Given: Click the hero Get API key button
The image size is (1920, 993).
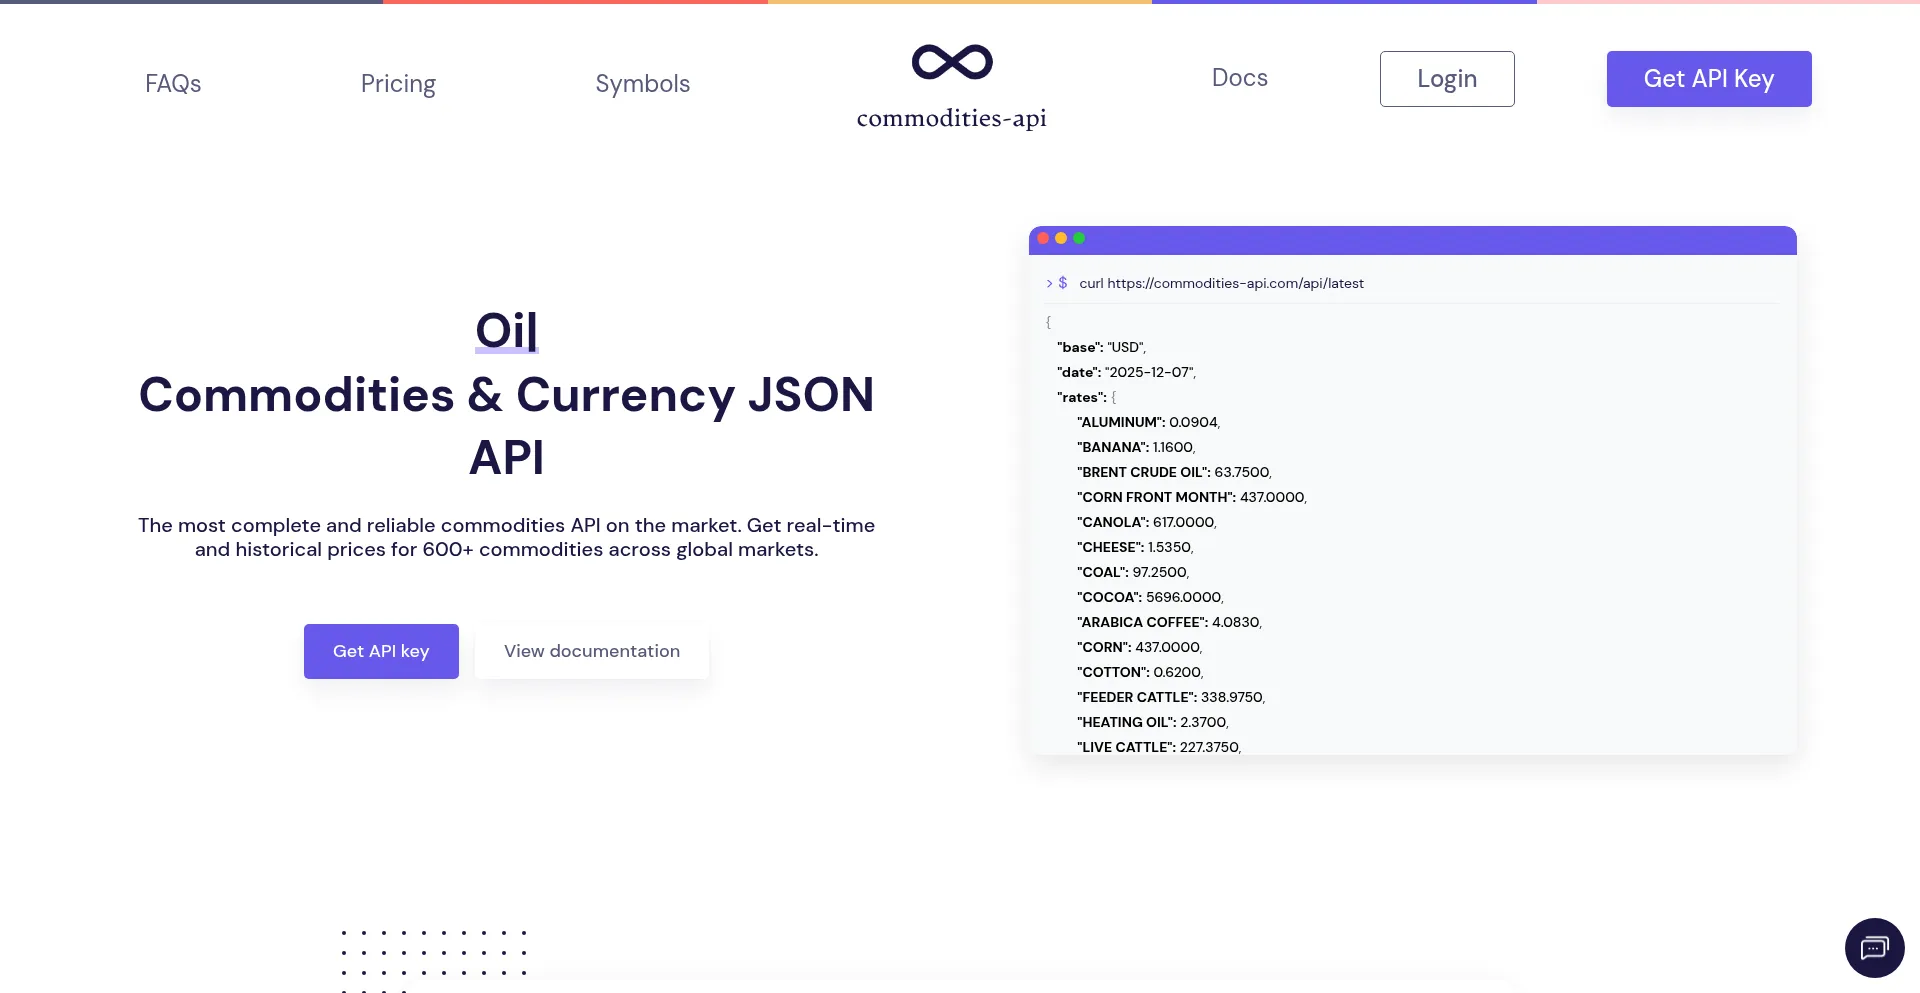Looking at the screenshot, I should point(381,651).
